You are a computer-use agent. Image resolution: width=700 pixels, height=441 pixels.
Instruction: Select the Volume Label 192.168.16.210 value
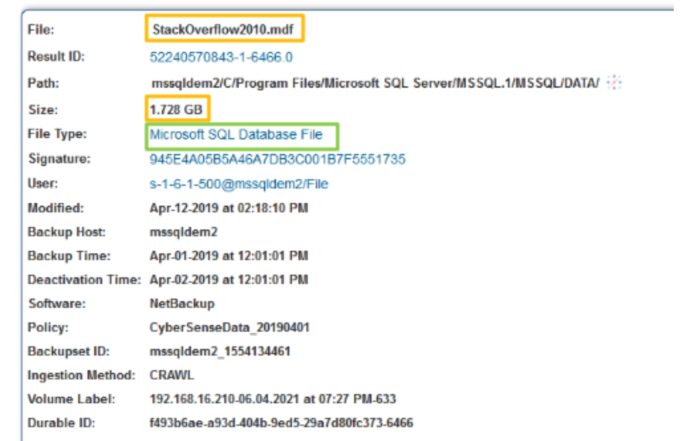[272, 399]
